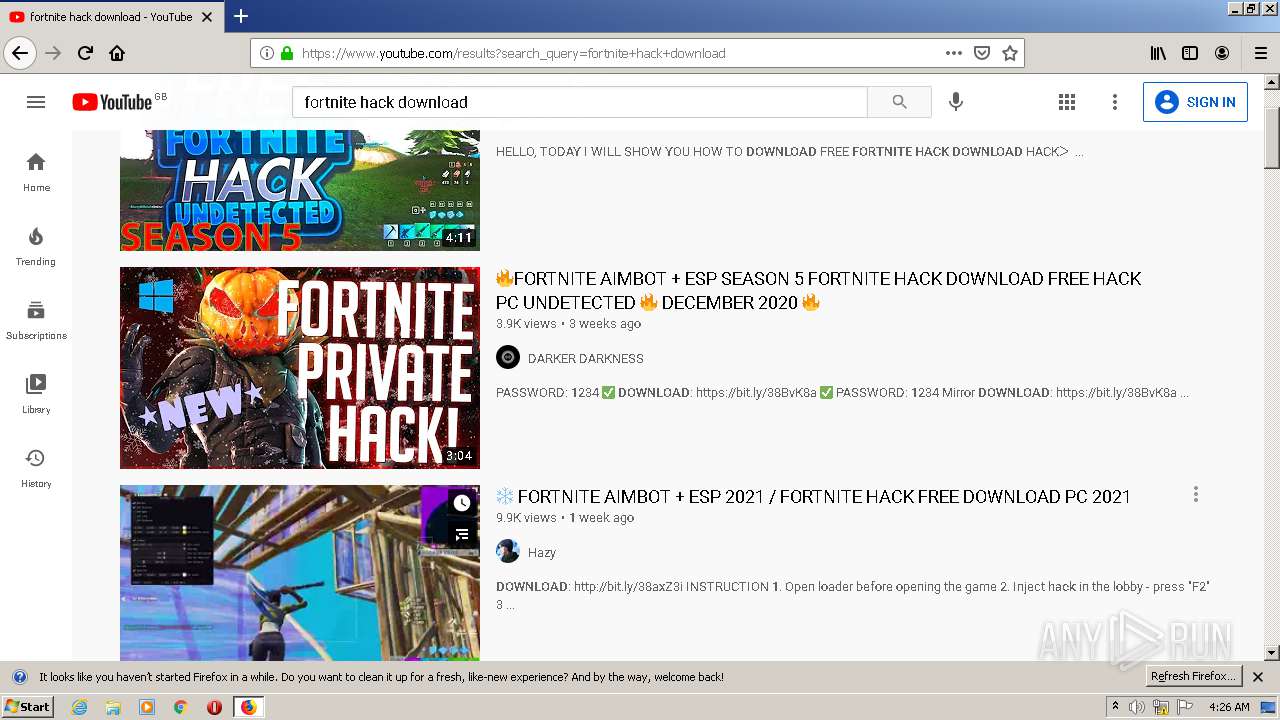1280x720 pixels.
Task: Open the Firefox home page
Action: (117, 53)
